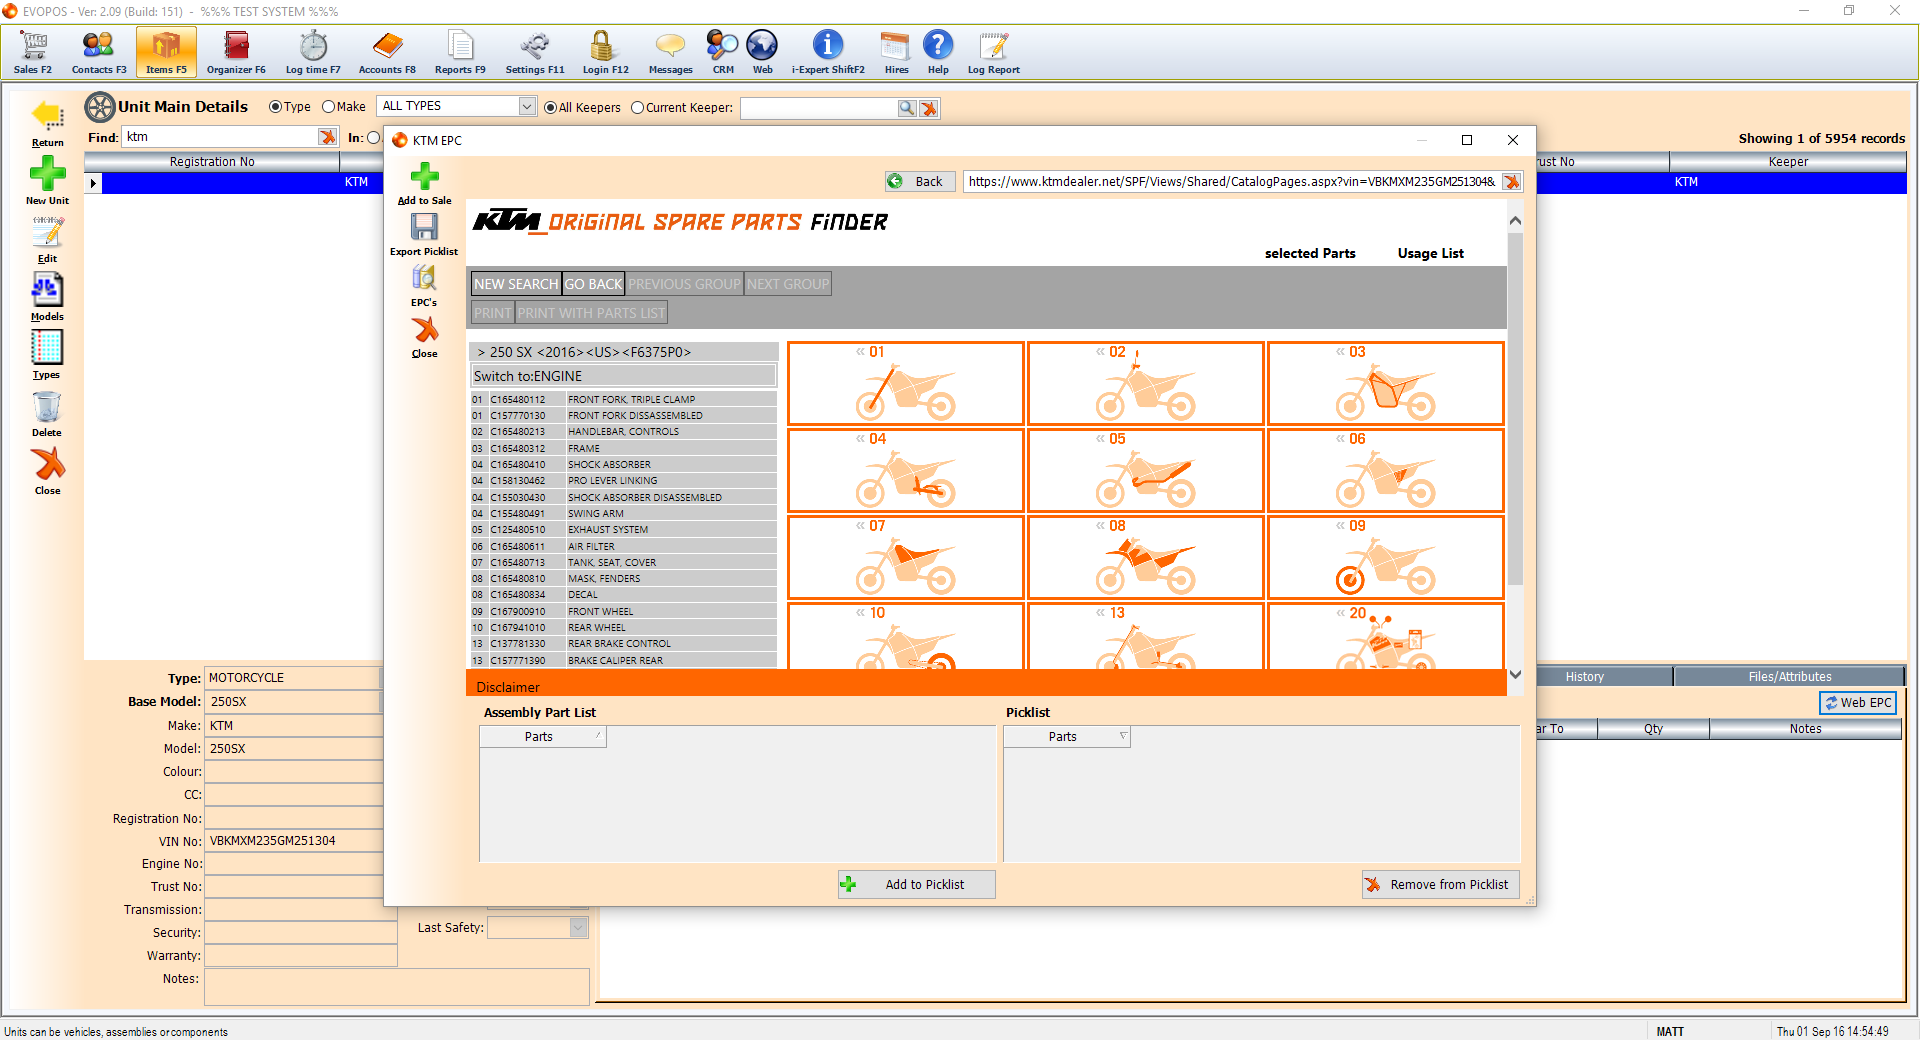The height and width of the screenshot is (1040, 1920).
Task: Open Log time F7
Action: click(313, 52)
